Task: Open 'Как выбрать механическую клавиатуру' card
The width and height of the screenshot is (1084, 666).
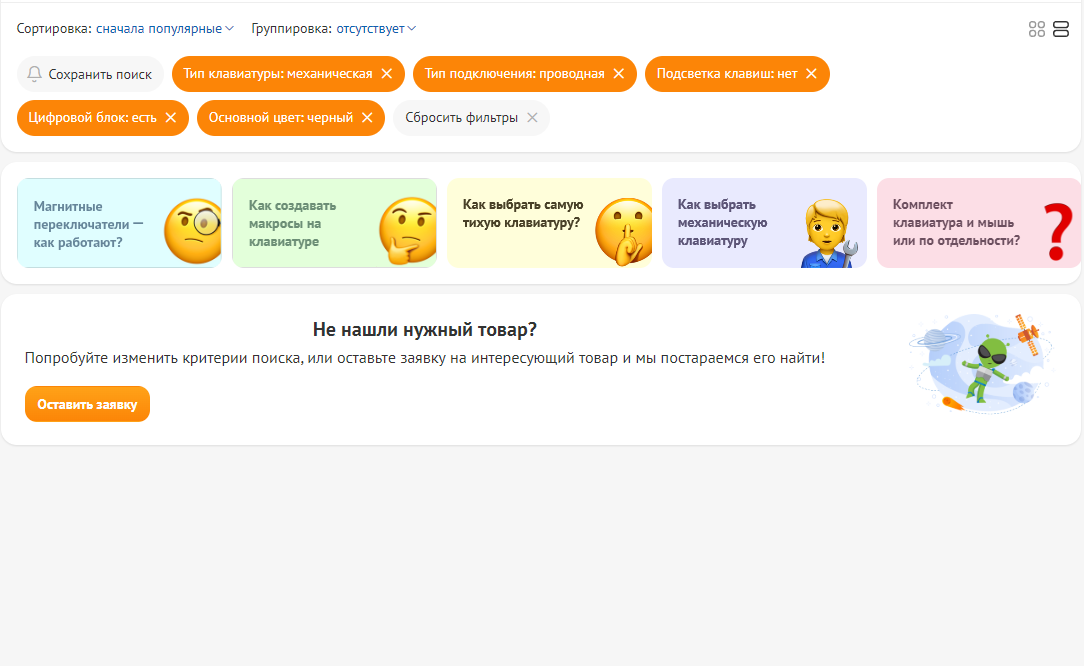Action: tap(764, 223)
